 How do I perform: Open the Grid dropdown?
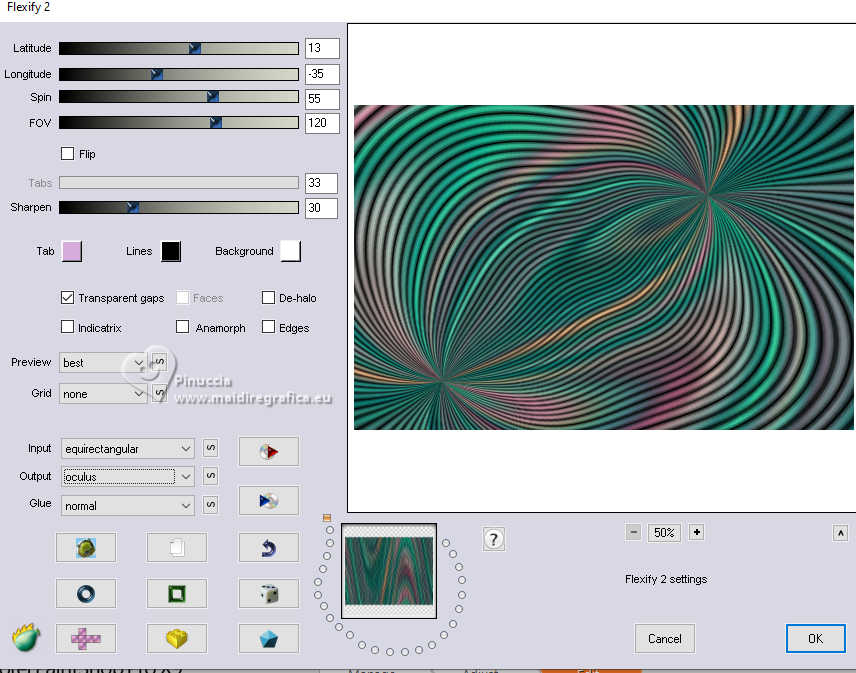pos(103,394)
